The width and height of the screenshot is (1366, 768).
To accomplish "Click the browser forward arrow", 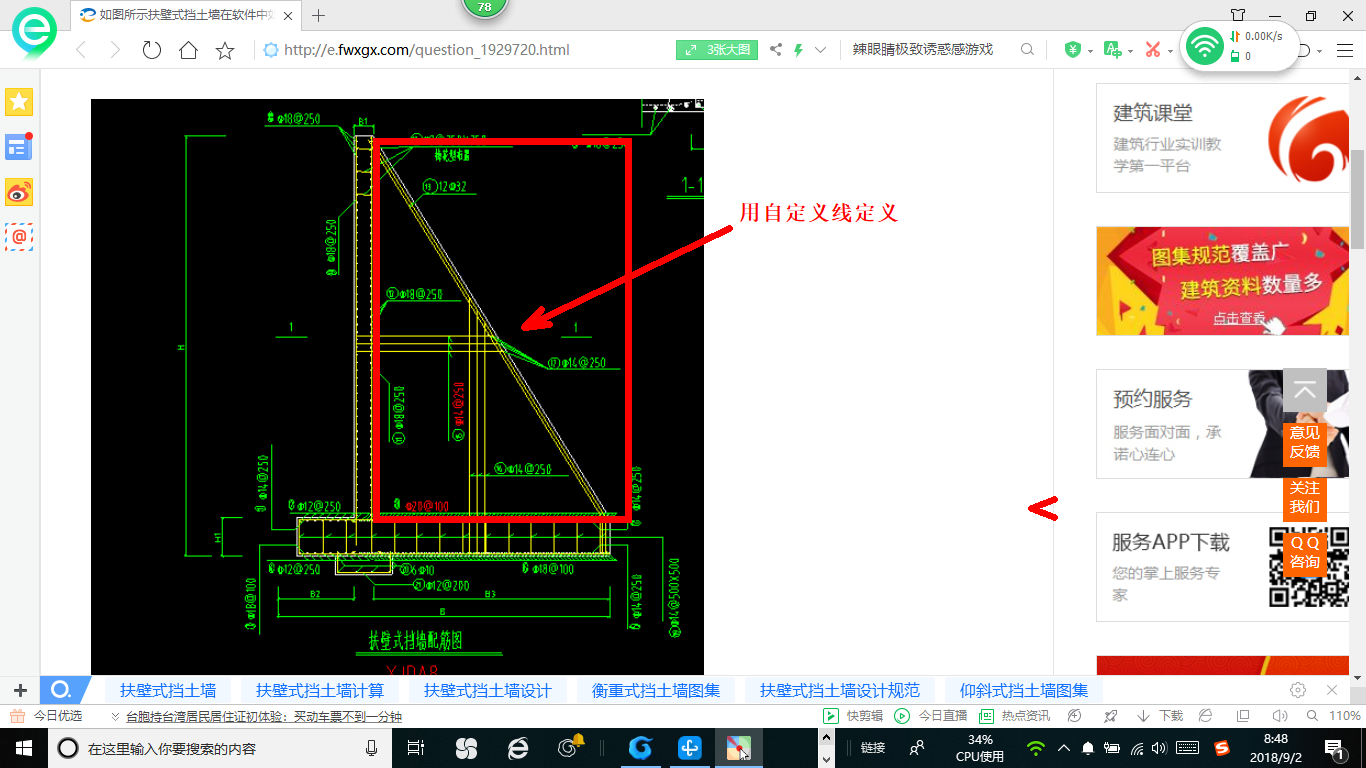I will pyautogui.click(x=115, y=50).
